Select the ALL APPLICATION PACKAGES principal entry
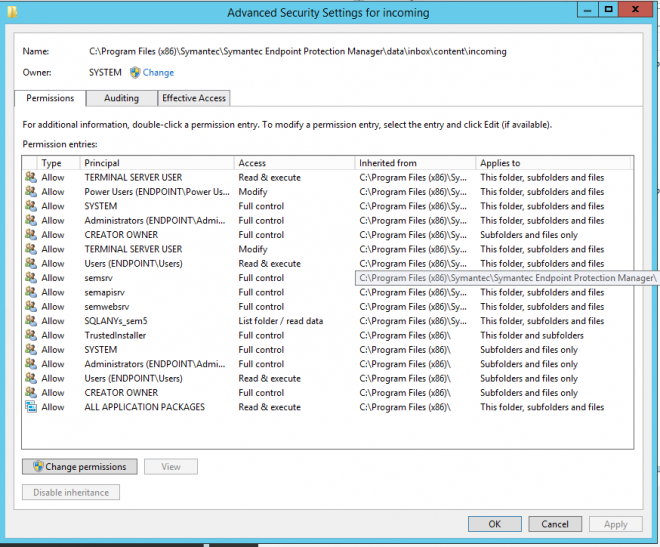The width and height of the screenshot is (660, 547). tap(145, 407)
